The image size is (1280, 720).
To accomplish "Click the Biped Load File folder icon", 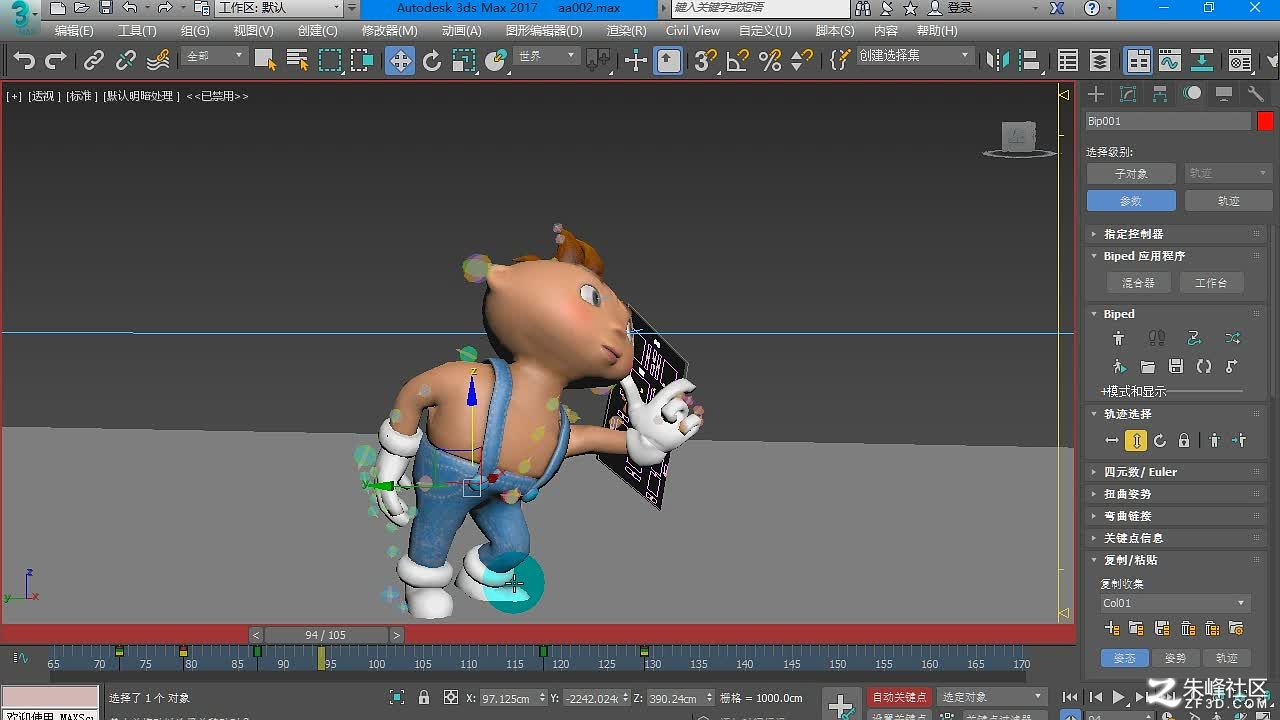I will tap(1148, 367).
